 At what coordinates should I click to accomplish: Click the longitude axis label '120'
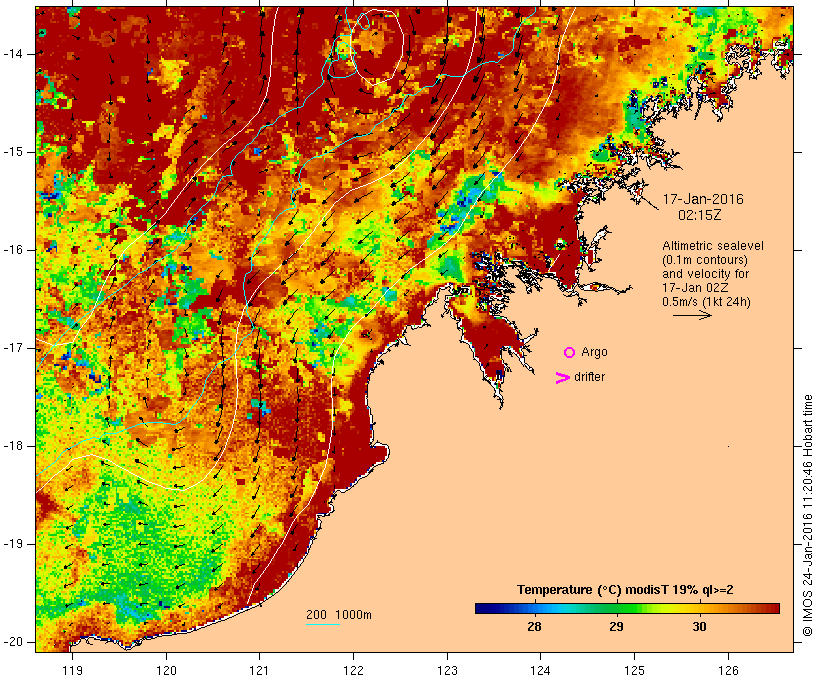166,670
